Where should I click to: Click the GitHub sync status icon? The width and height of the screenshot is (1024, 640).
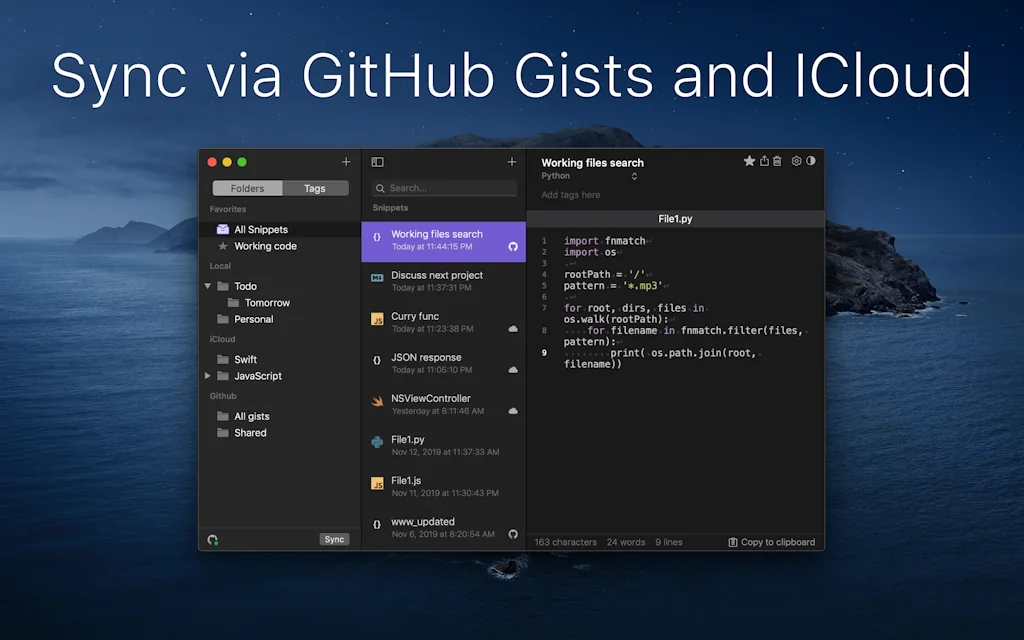(213, 540)
